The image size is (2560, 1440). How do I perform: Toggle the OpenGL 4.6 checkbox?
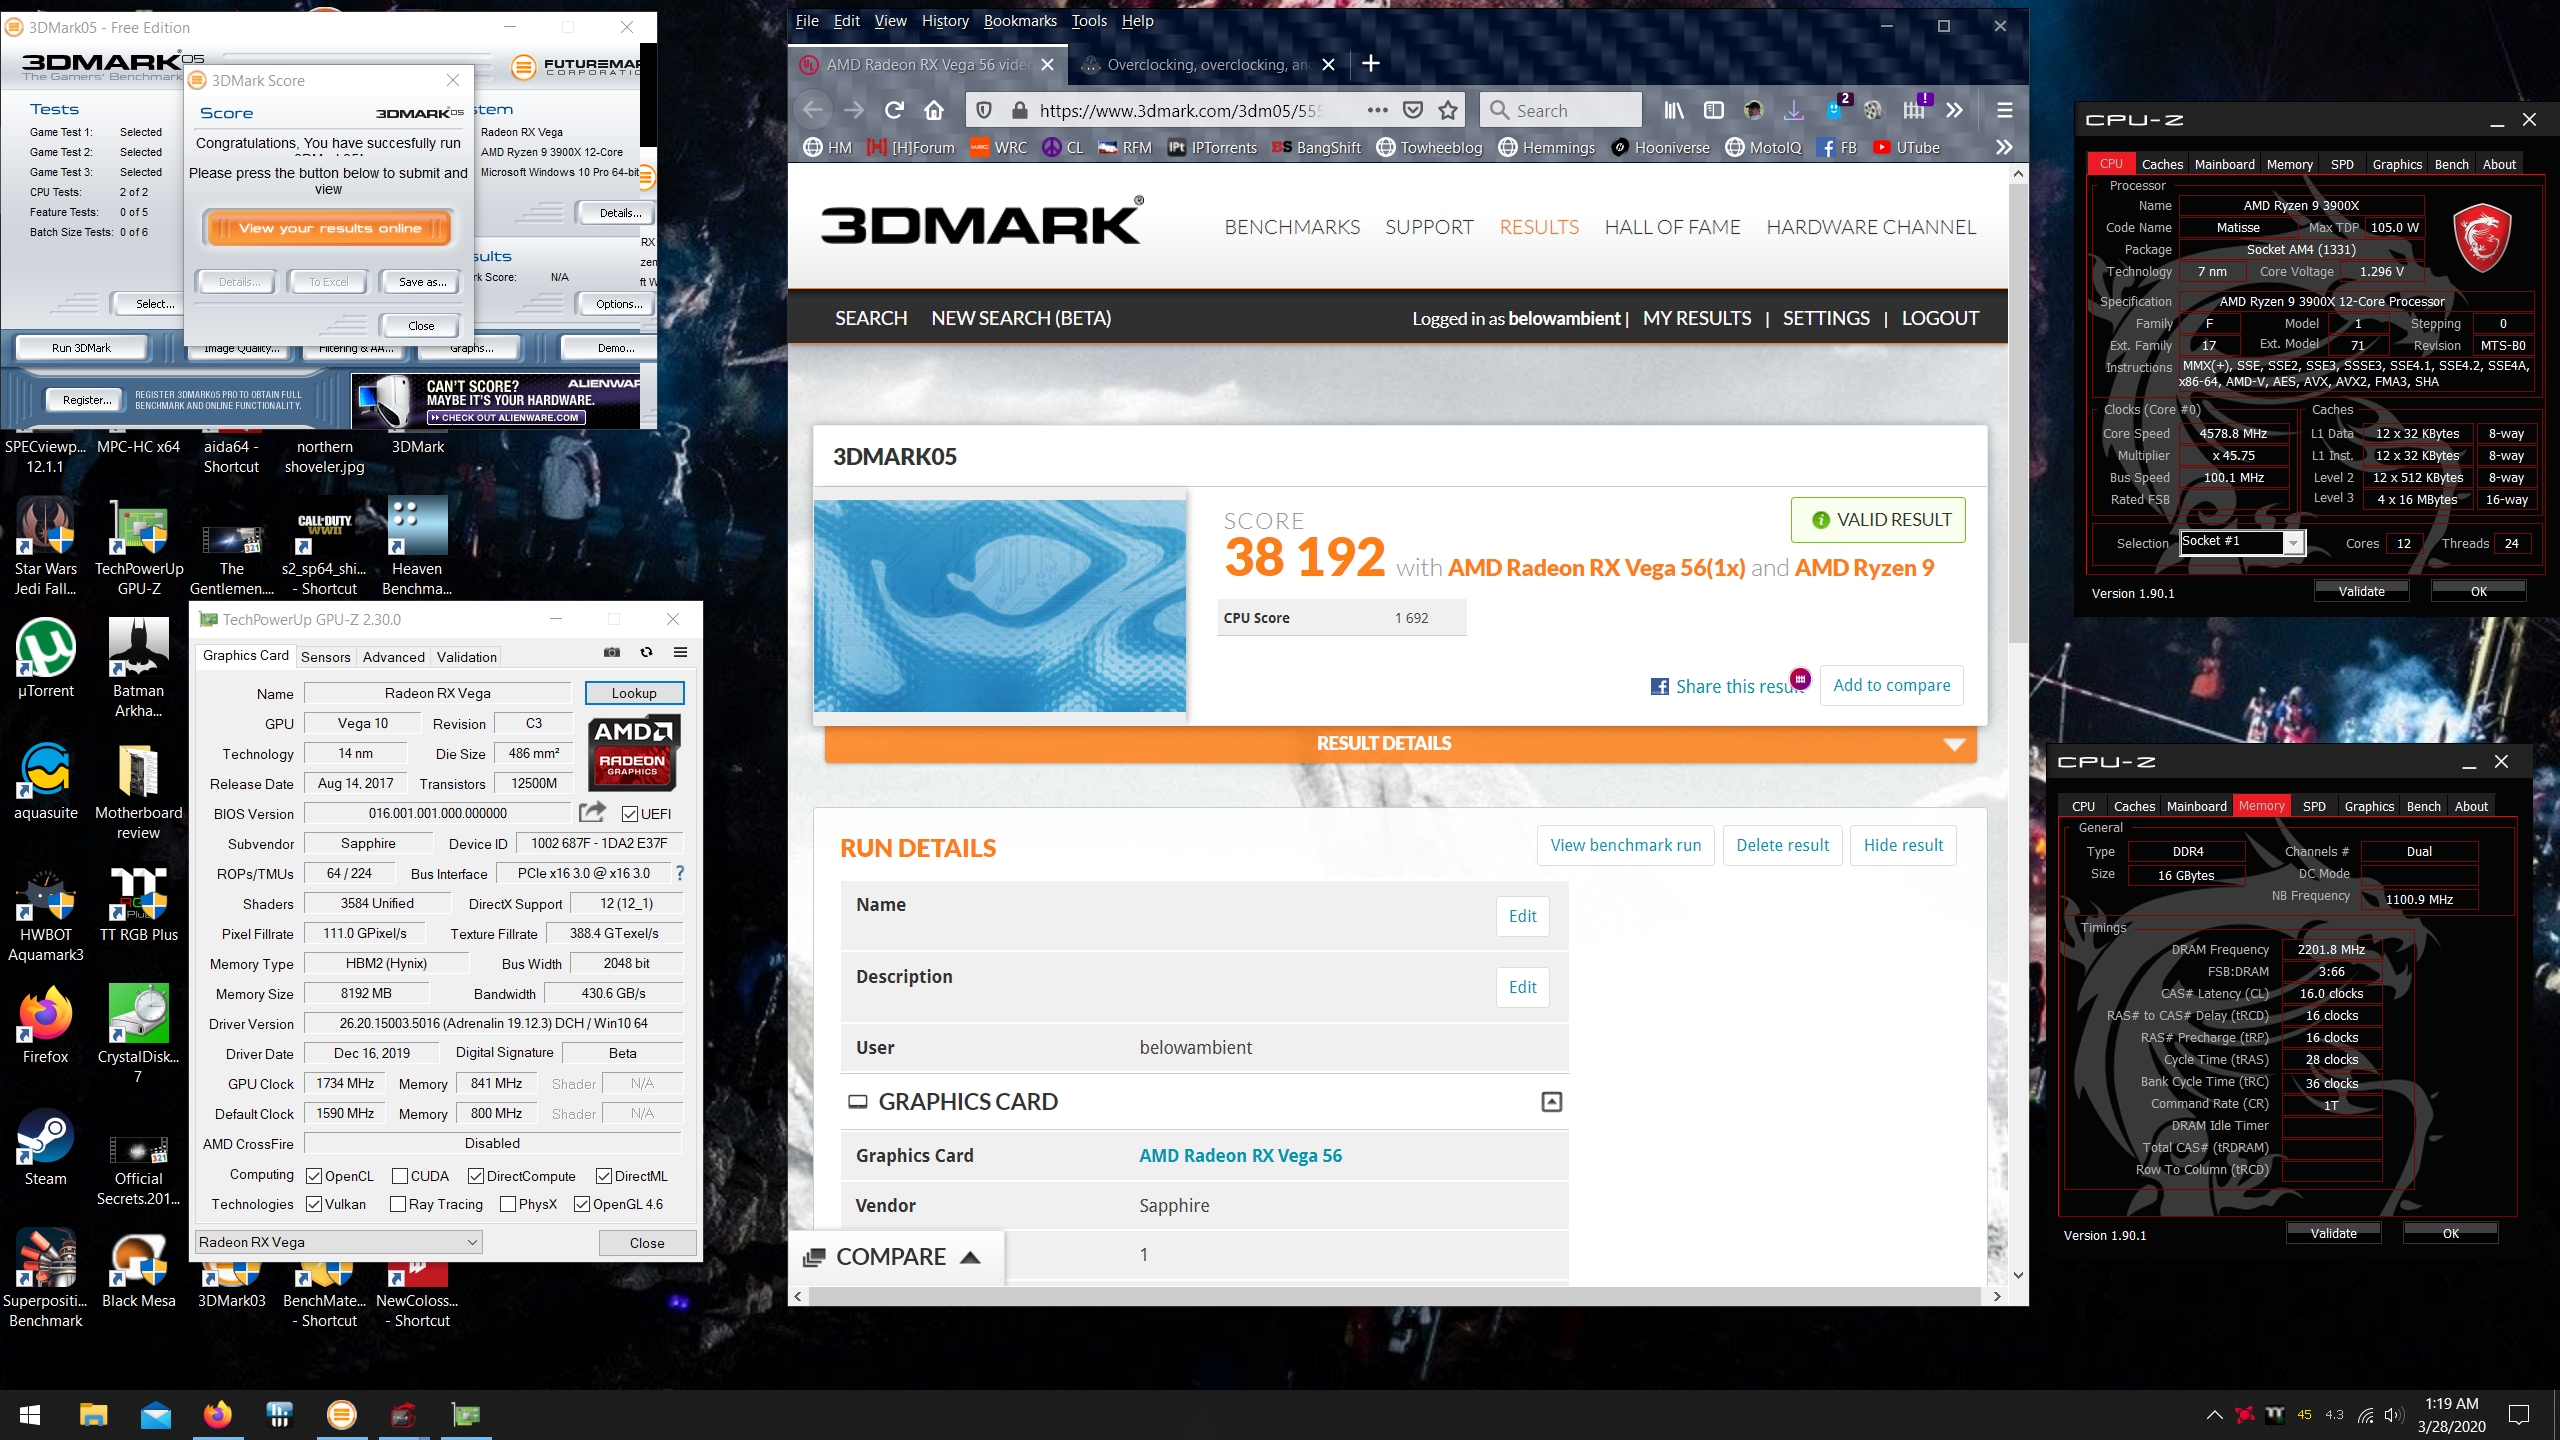tap(582, 1204)
